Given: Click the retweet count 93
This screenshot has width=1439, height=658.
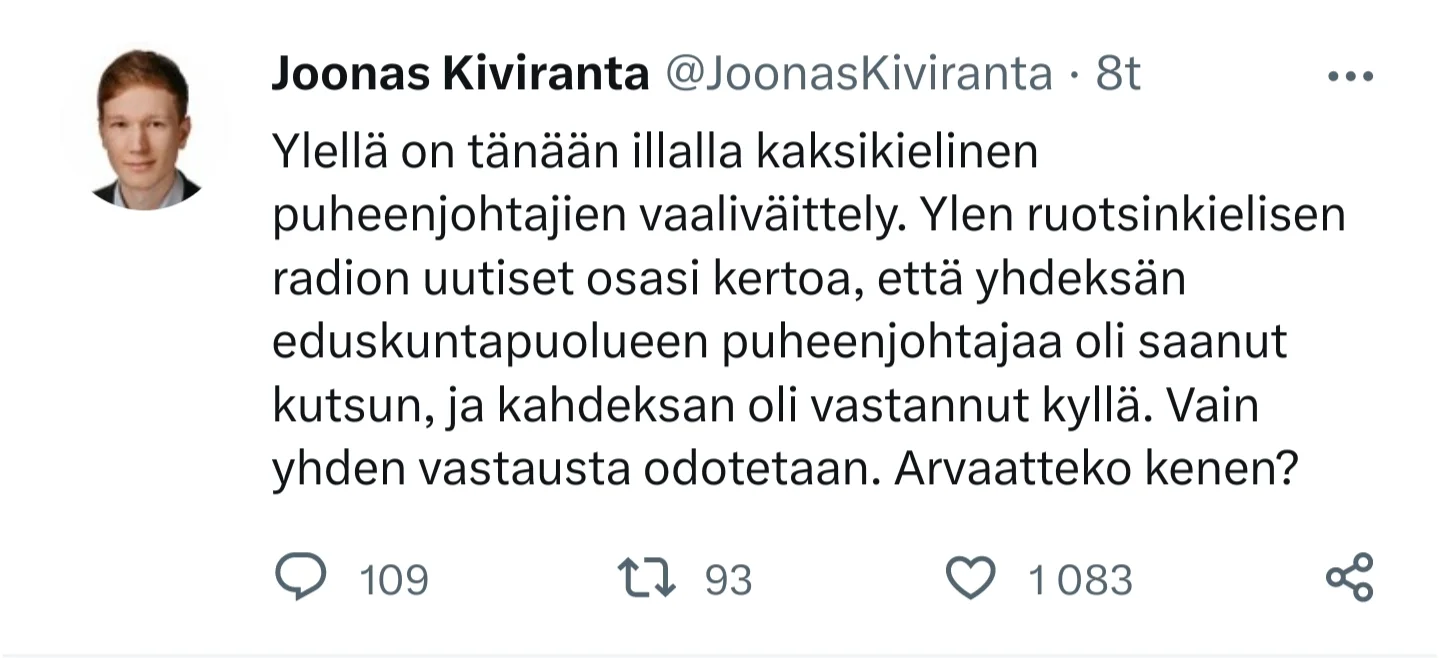Looking at the screenshot, I should 728,580.
